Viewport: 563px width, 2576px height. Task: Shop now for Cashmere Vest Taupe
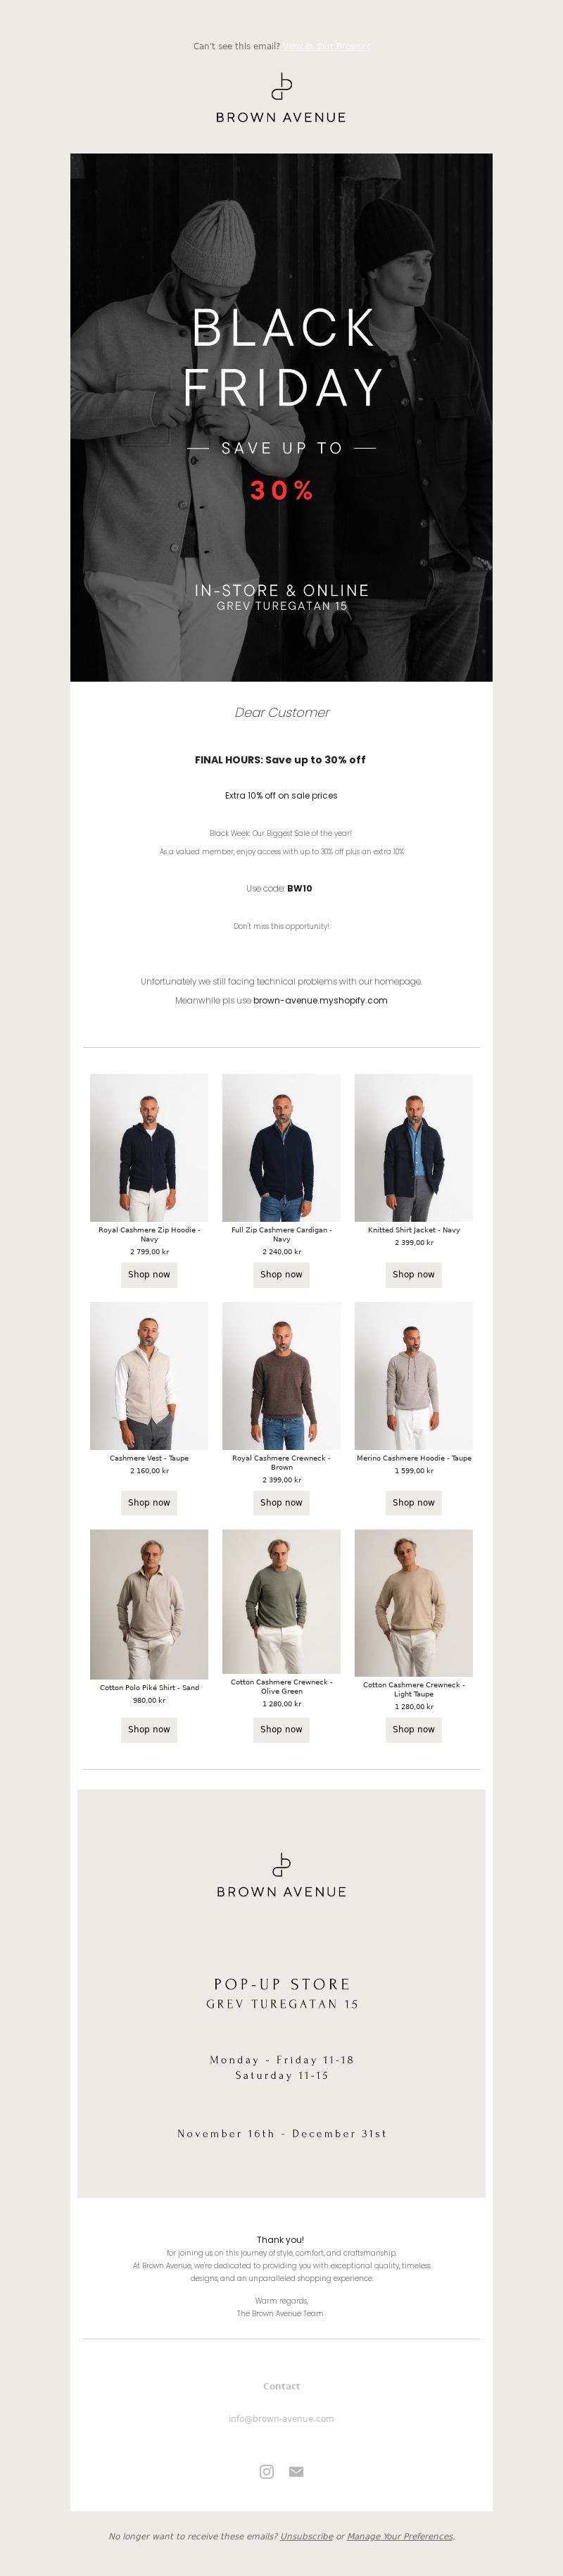[149, 1502]
